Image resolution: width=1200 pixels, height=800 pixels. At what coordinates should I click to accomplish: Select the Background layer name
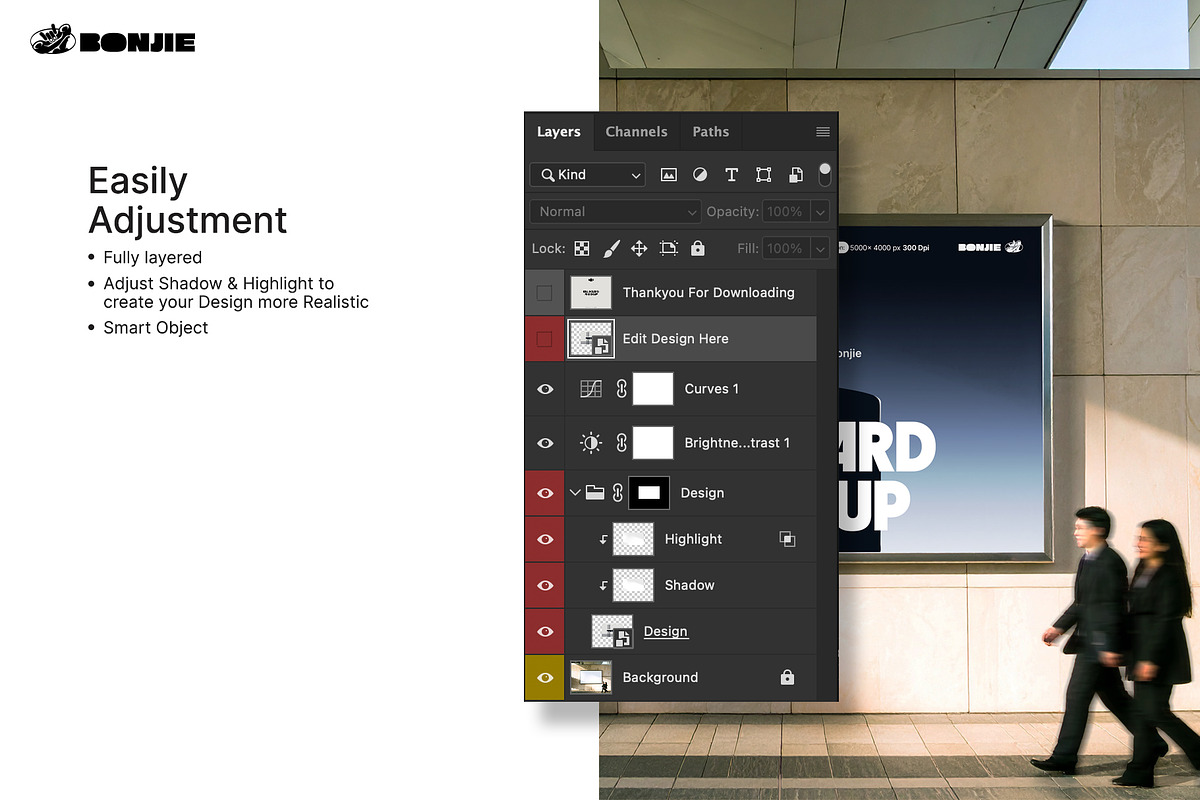point(660,677)
